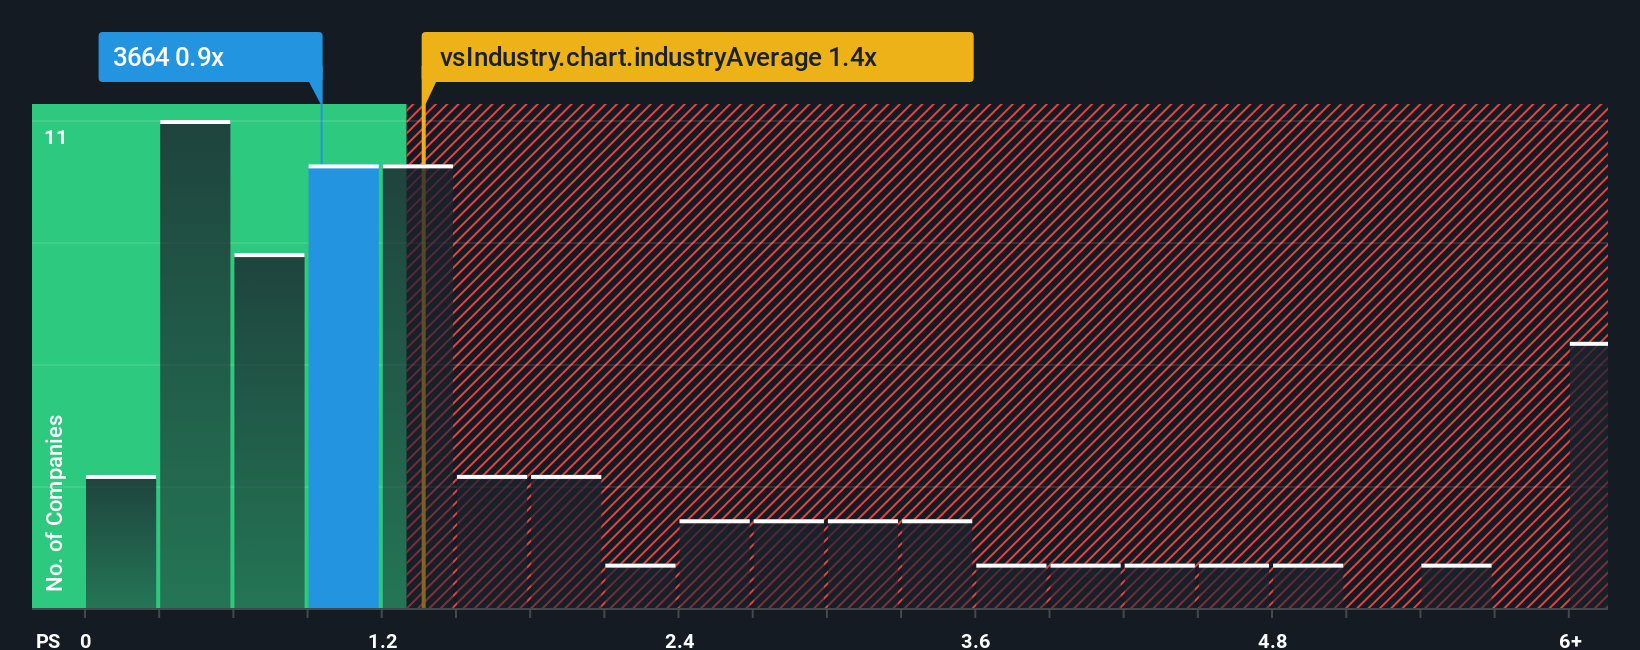Click the first short bar at PS 0
Image resolution: width=1640 pixels, height=650 pixels.
(x=121, y=542)
